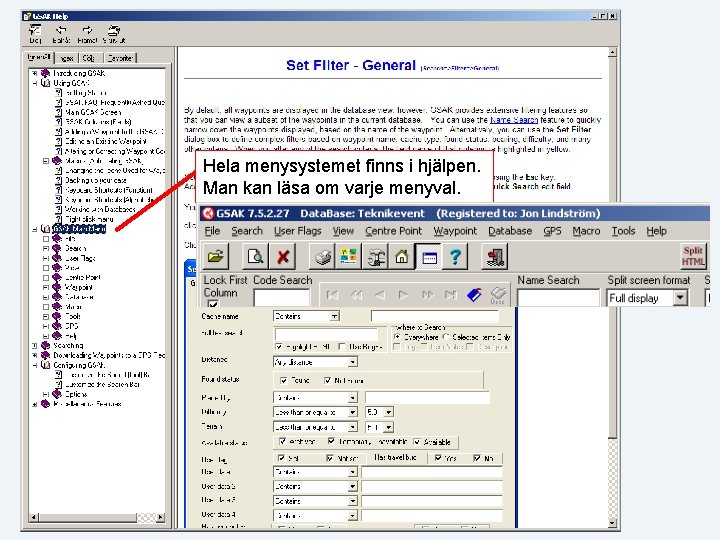
Task: Open the Difficulty 5.0 value dropdown
Action: pyautogui.click(x=389, y=412)
